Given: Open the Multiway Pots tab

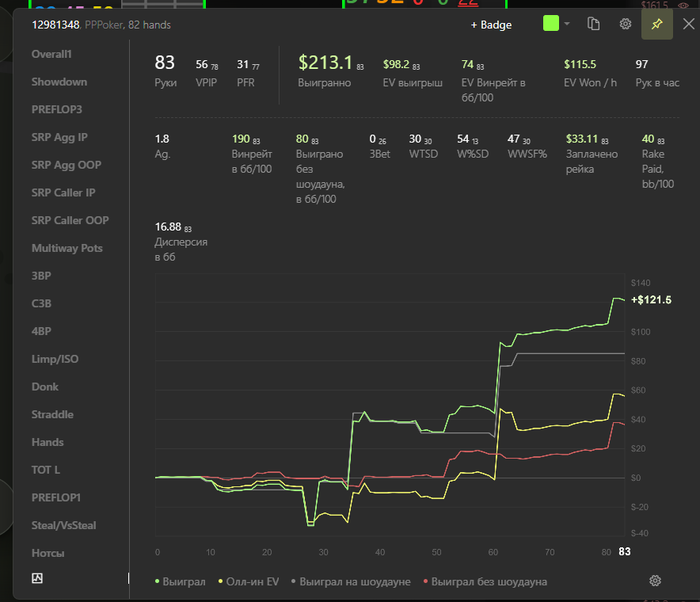Looking at the screenshot, I should (x=67, y=248).
